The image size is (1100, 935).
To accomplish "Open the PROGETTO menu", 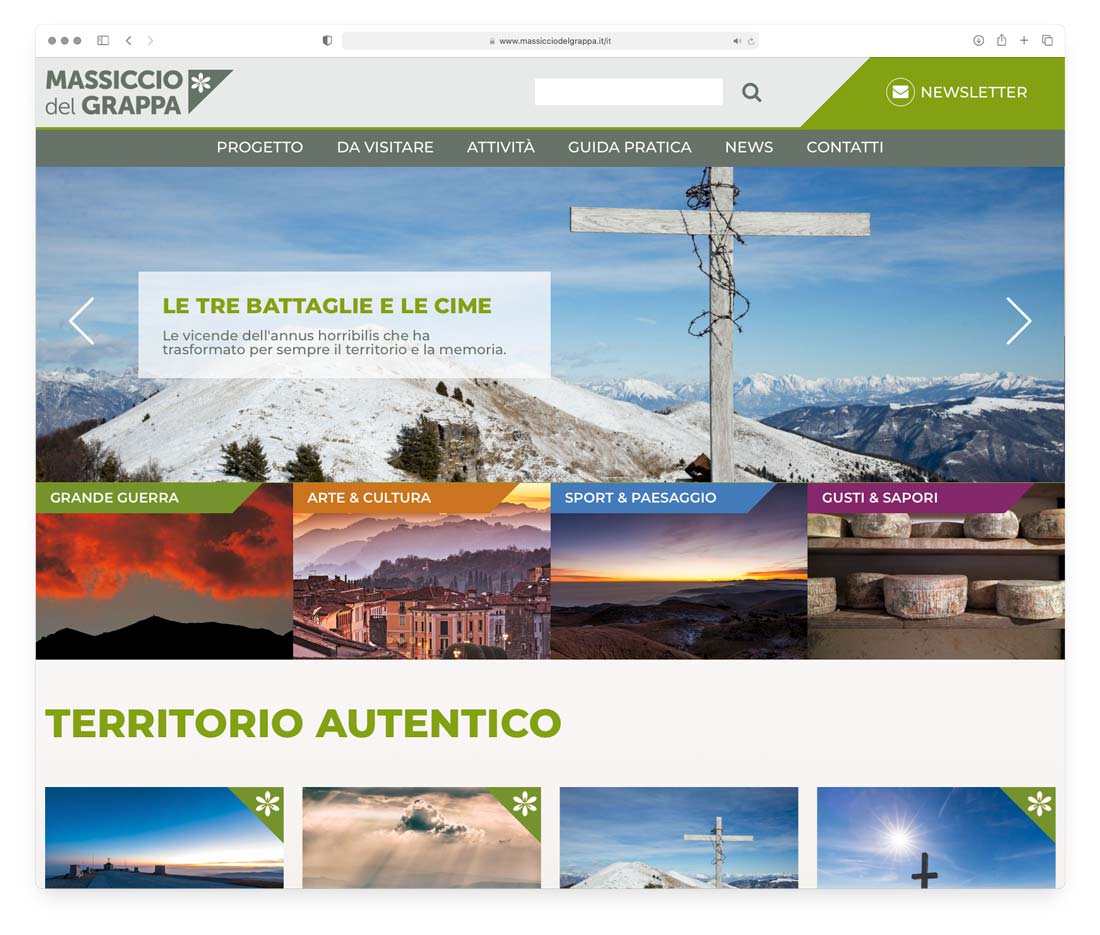I will point(260,147).
